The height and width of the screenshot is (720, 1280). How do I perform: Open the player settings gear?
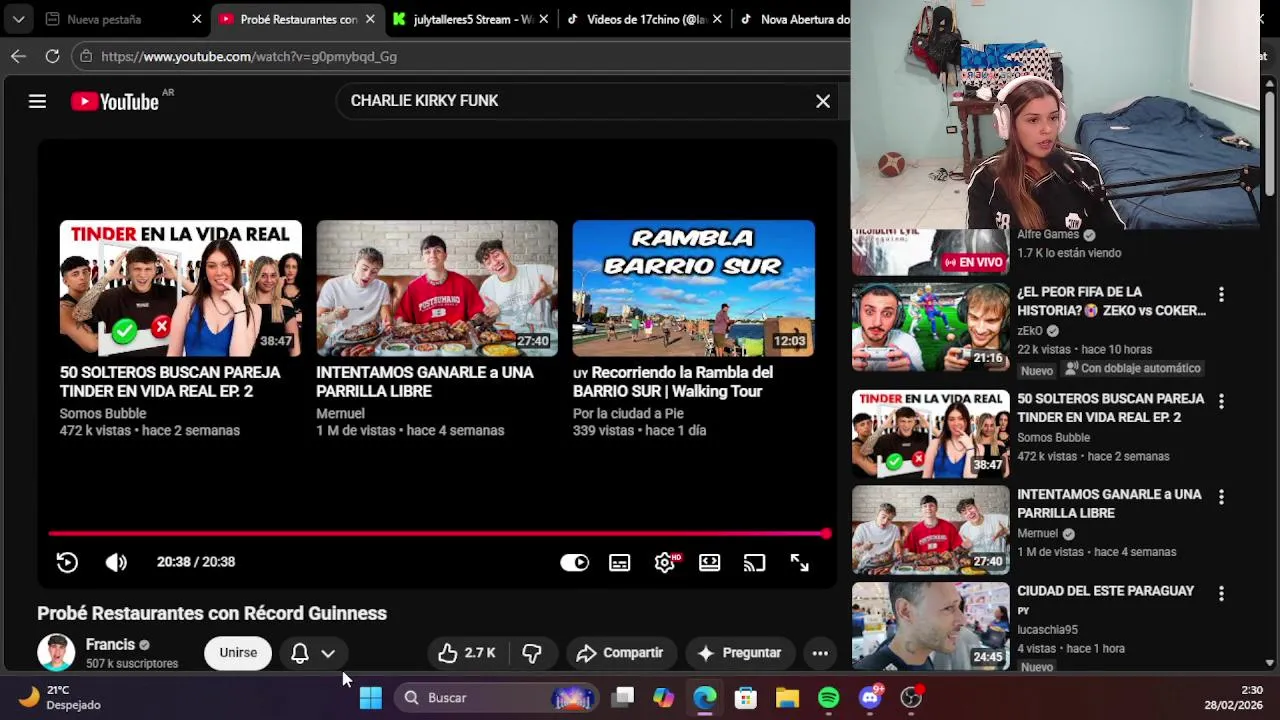pos(665,562)
